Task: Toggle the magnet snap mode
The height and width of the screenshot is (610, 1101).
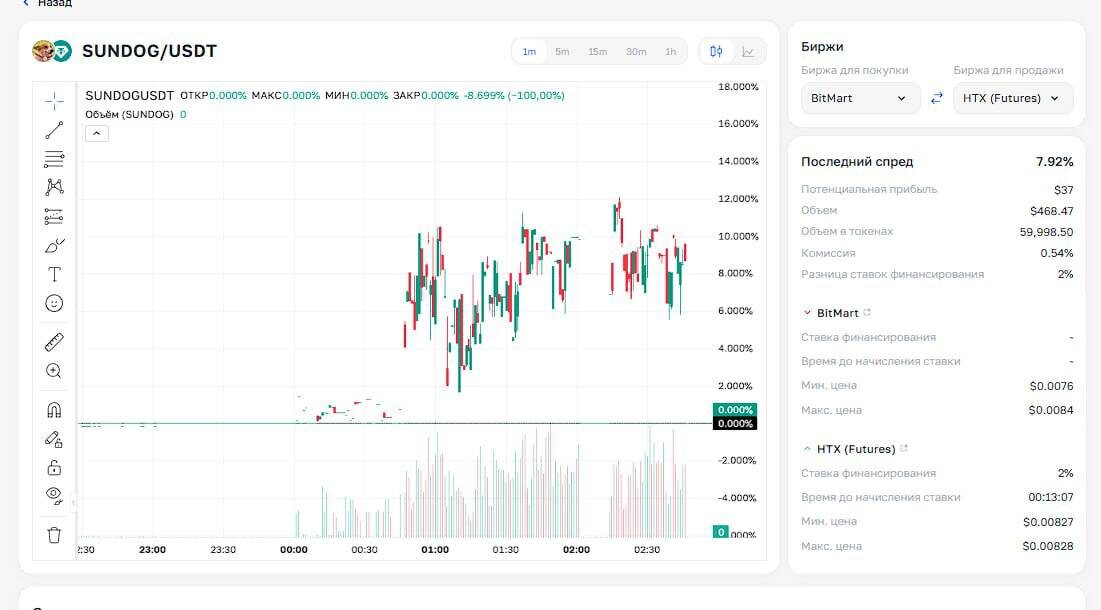Action: (54, 410)
